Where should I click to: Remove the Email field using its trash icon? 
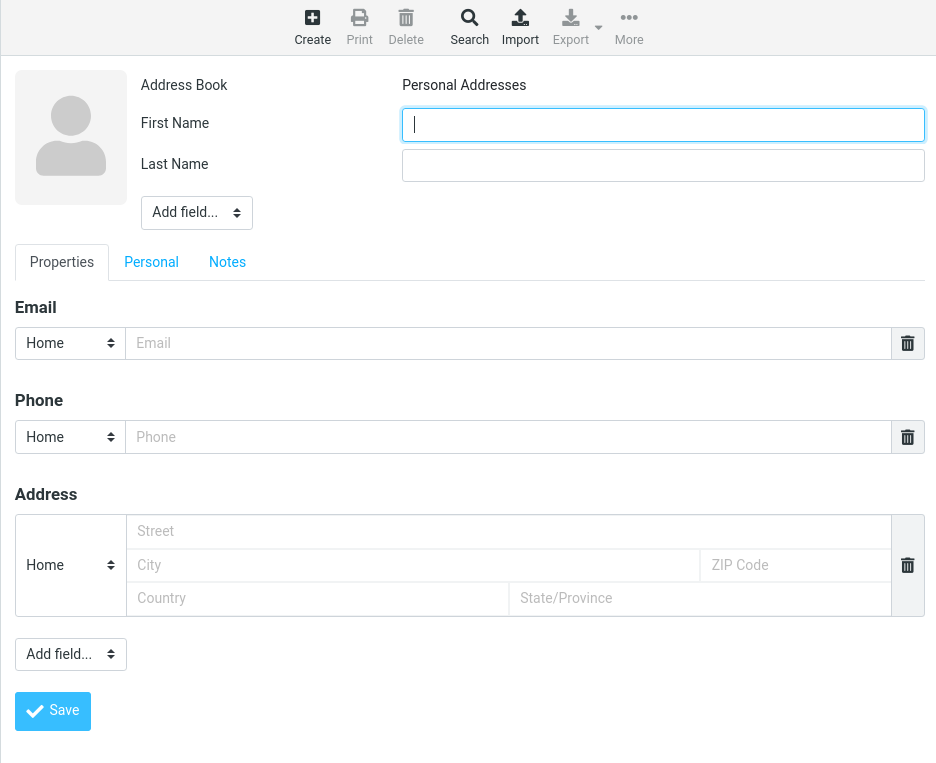[x=907, y=343]
